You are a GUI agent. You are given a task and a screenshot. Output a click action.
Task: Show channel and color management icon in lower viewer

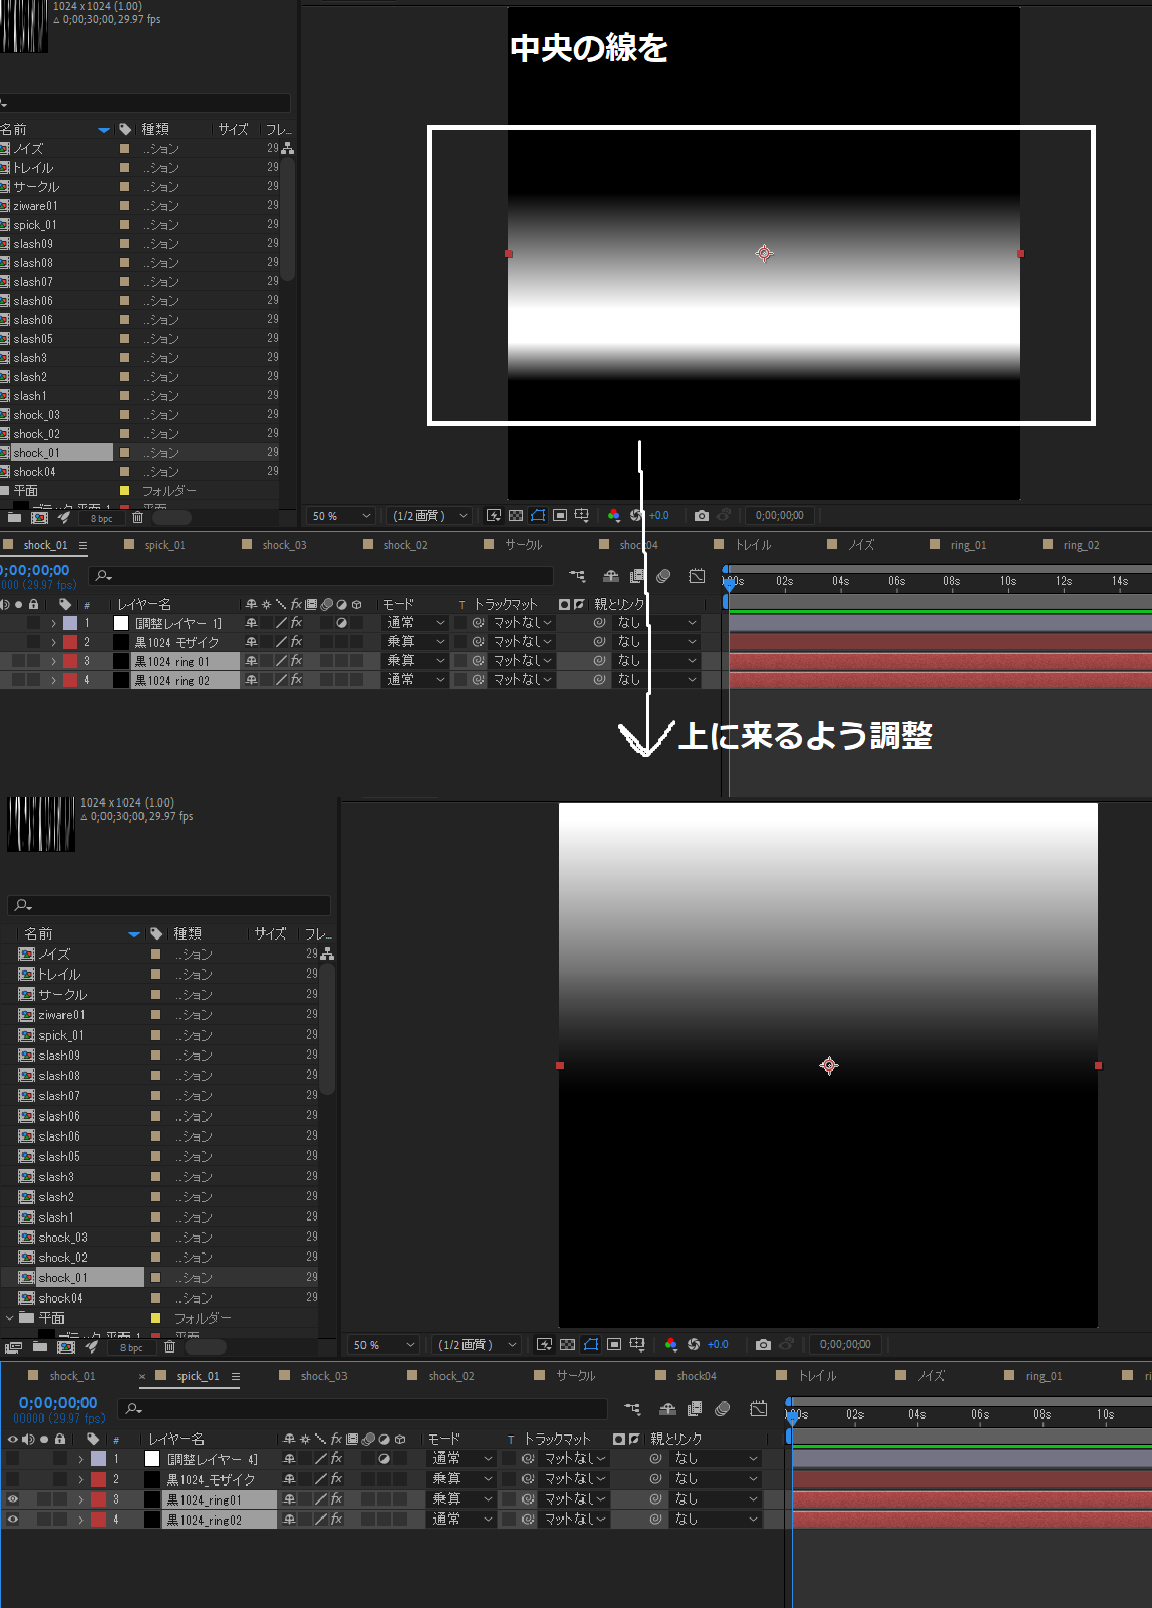tap(671, 1344)
